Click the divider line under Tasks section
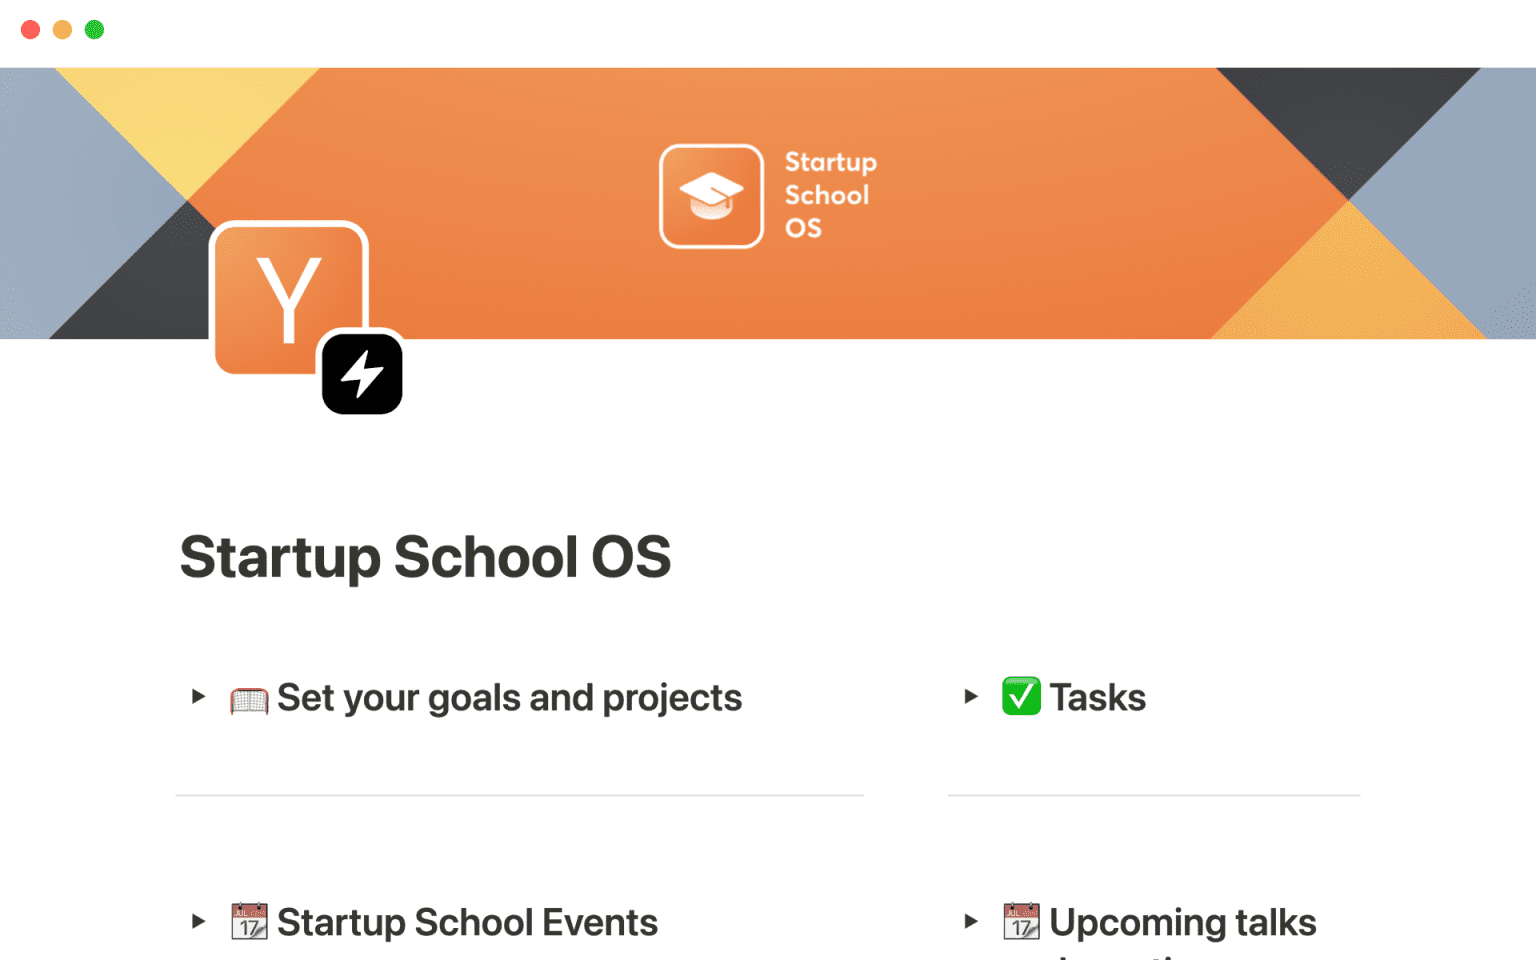1536x960 pixels. click(x=1152, y=795)
